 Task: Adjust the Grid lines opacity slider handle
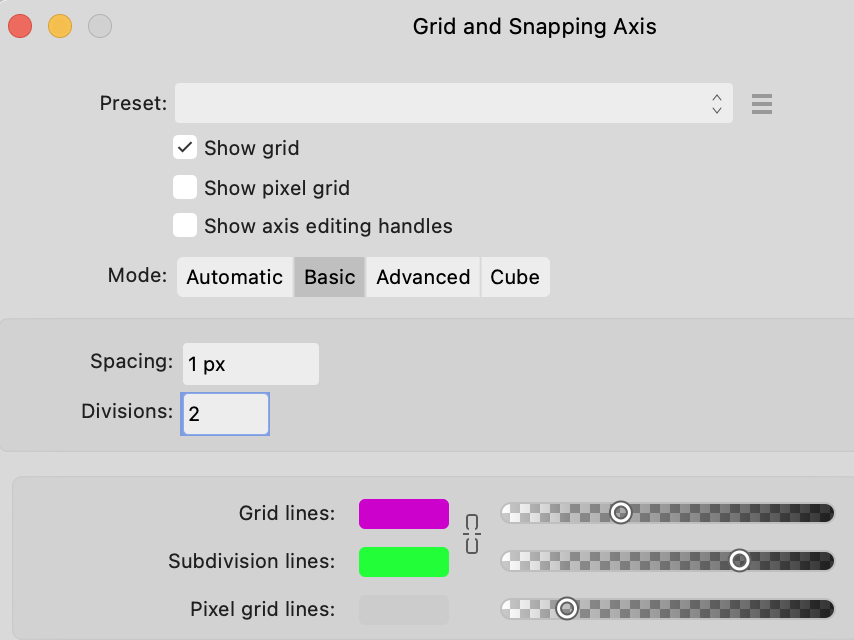coord(620,512)
